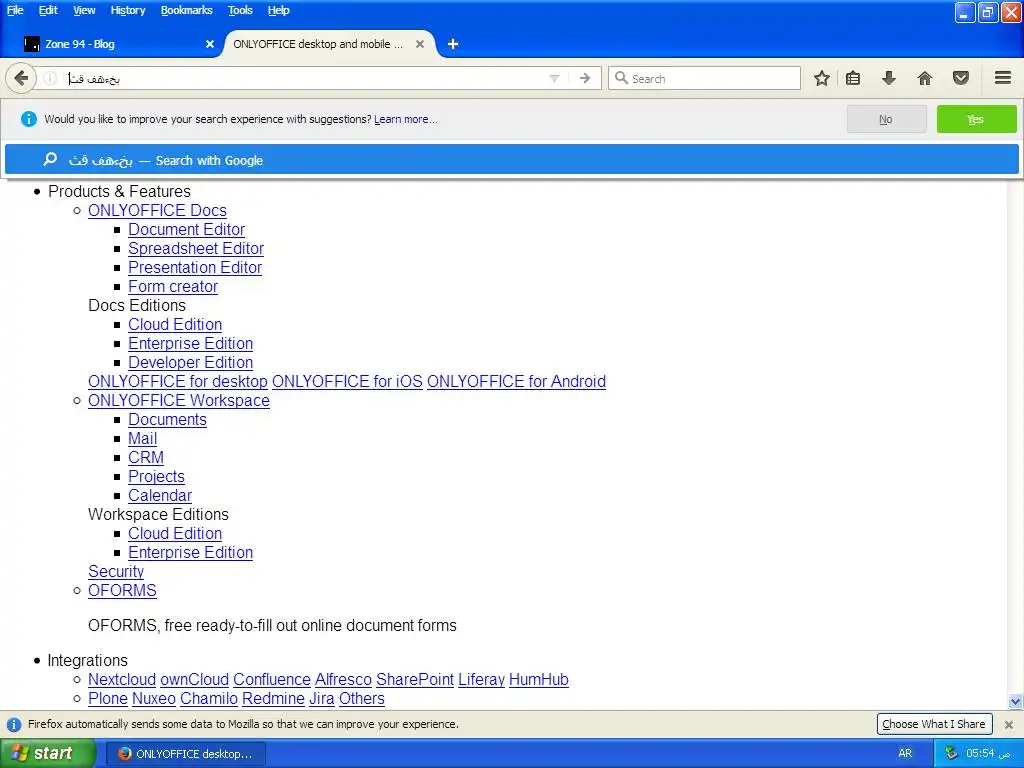Open the Confluence integration link

click(x=272, y=680)
